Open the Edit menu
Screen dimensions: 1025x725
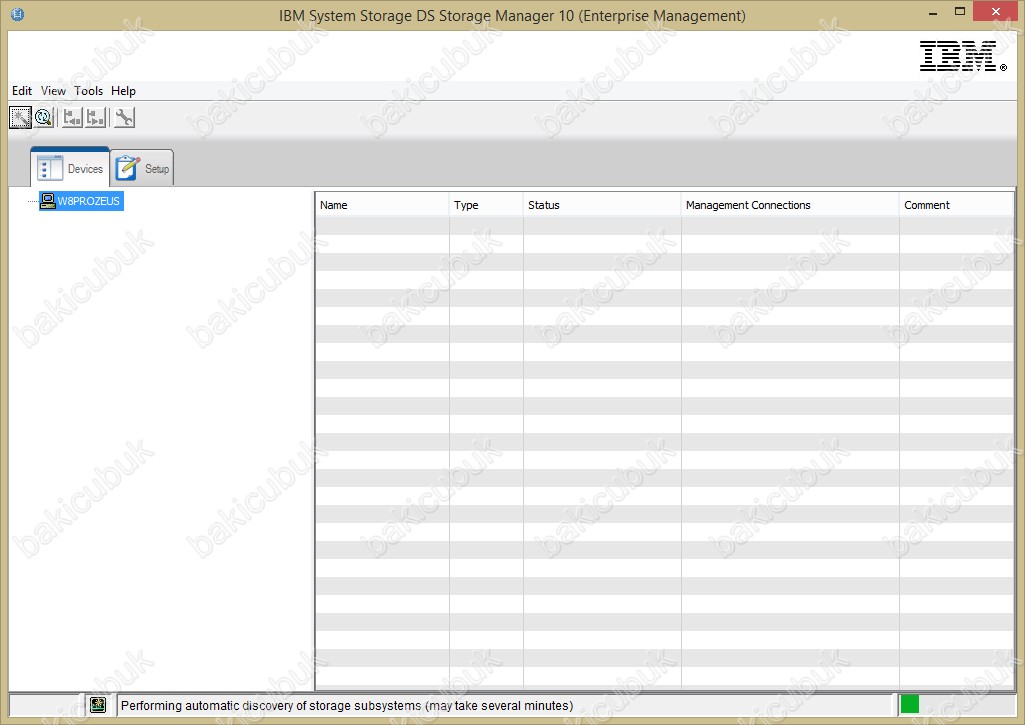click(x=22, y=91)
